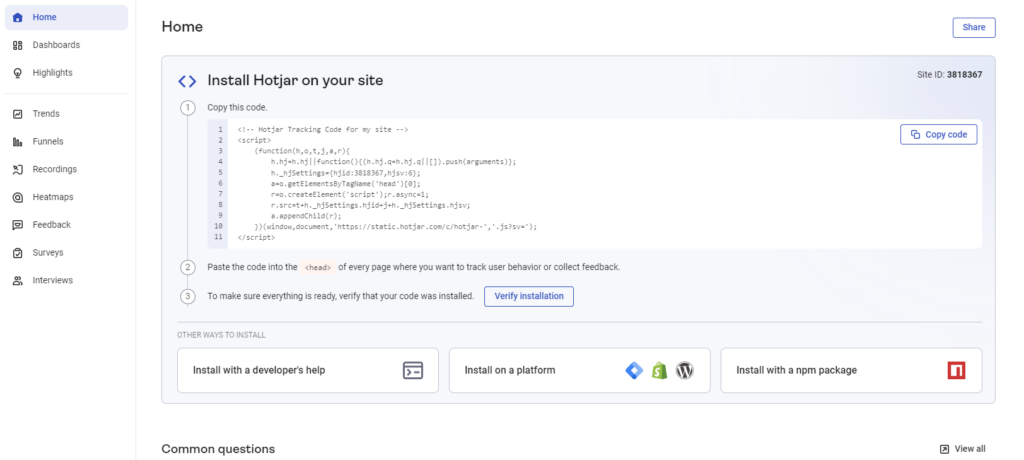Choose Install with a npm package
The width and height of the screenshot is (1024, 460).
pos(851,370)
